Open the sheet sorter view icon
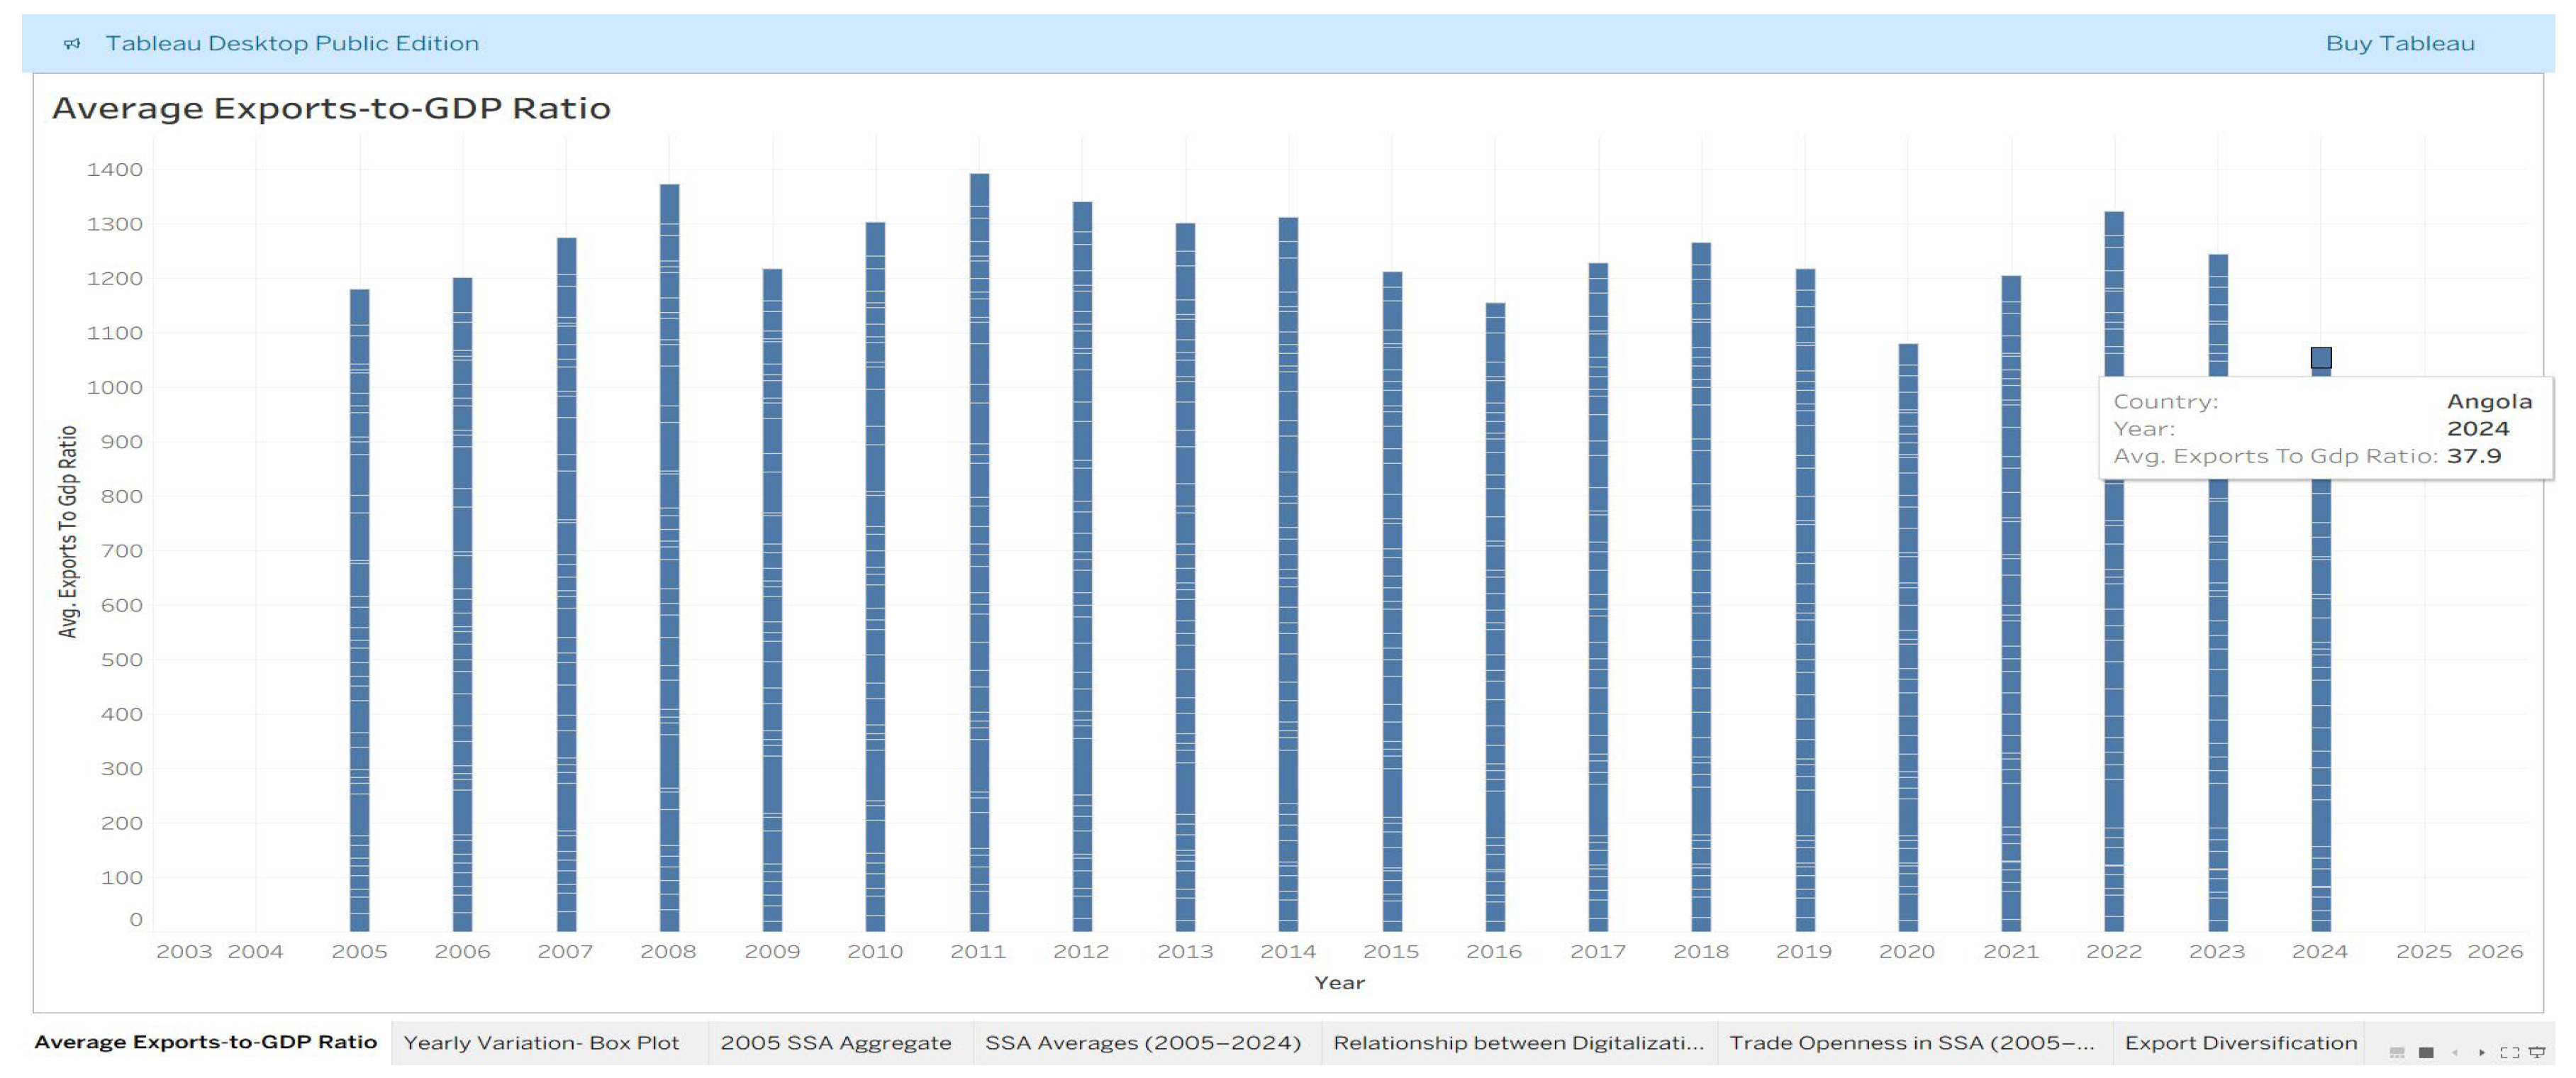Image resolution: width=2576 pixels, height=1078 pixels. (x=2426, y=1052)
